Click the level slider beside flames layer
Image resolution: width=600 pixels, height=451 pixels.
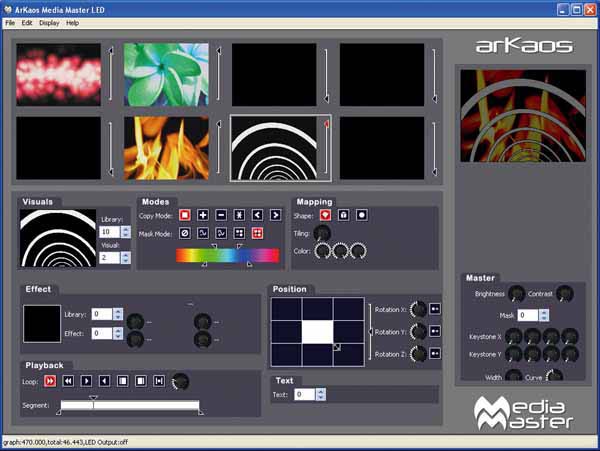[x=218, y=148]
